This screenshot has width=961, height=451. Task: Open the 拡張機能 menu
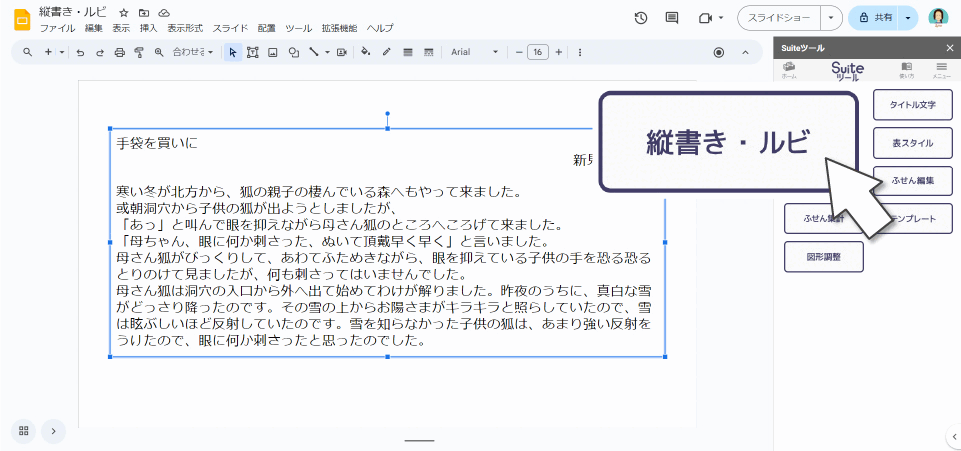point(339,29)
